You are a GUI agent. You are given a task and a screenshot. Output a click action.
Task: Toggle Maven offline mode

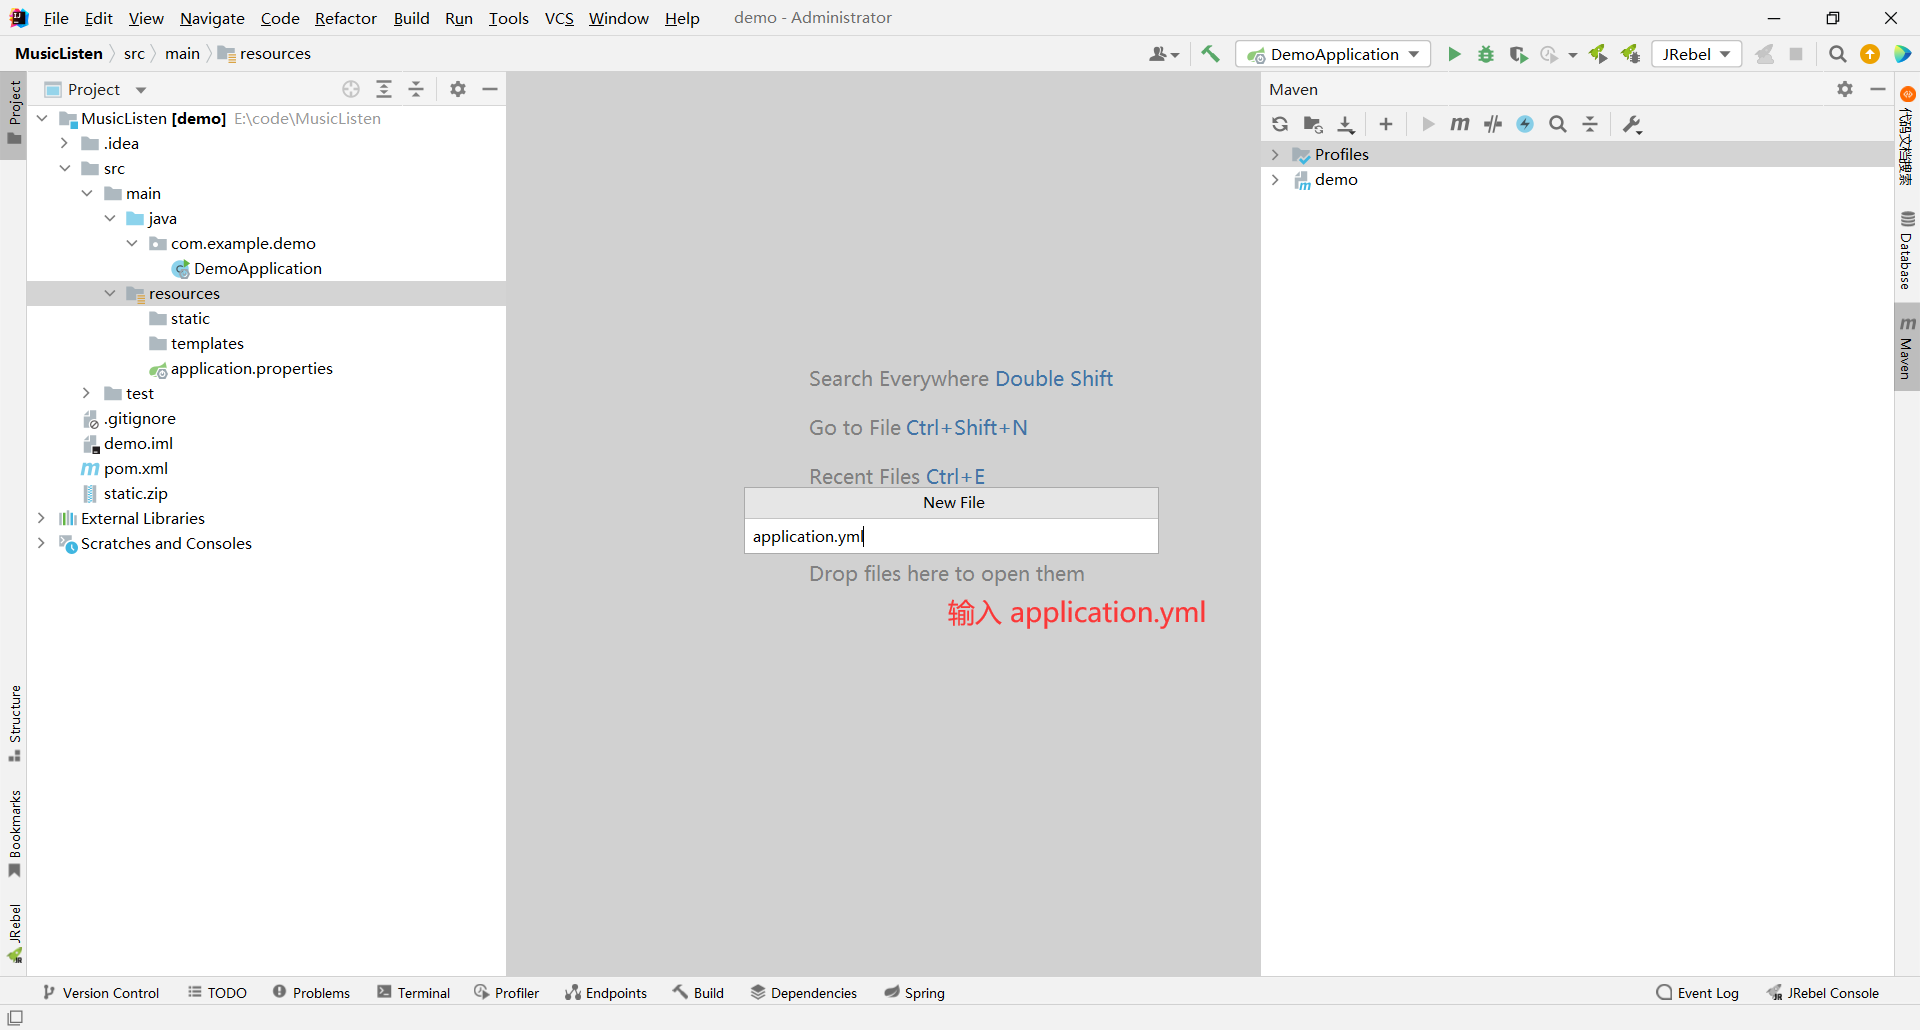click(x=1493, y=124)
